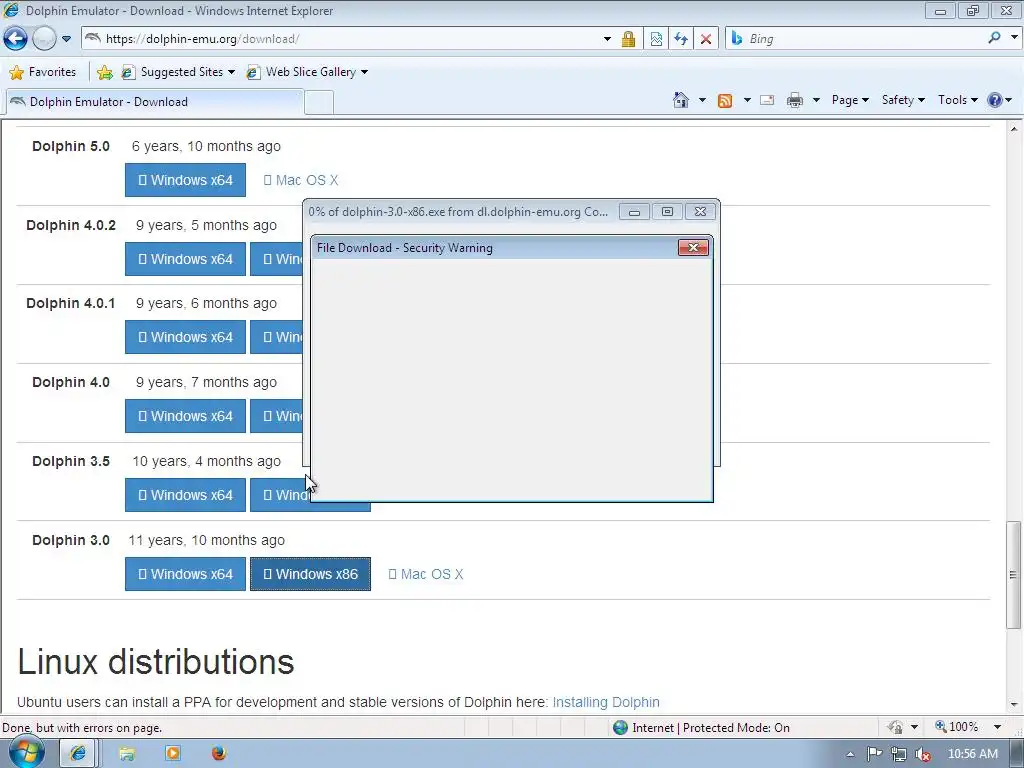Refresh the page with refresh icon
Image resolution: width=1024 pixels, height=768 pixels.
tap(681, 39)
